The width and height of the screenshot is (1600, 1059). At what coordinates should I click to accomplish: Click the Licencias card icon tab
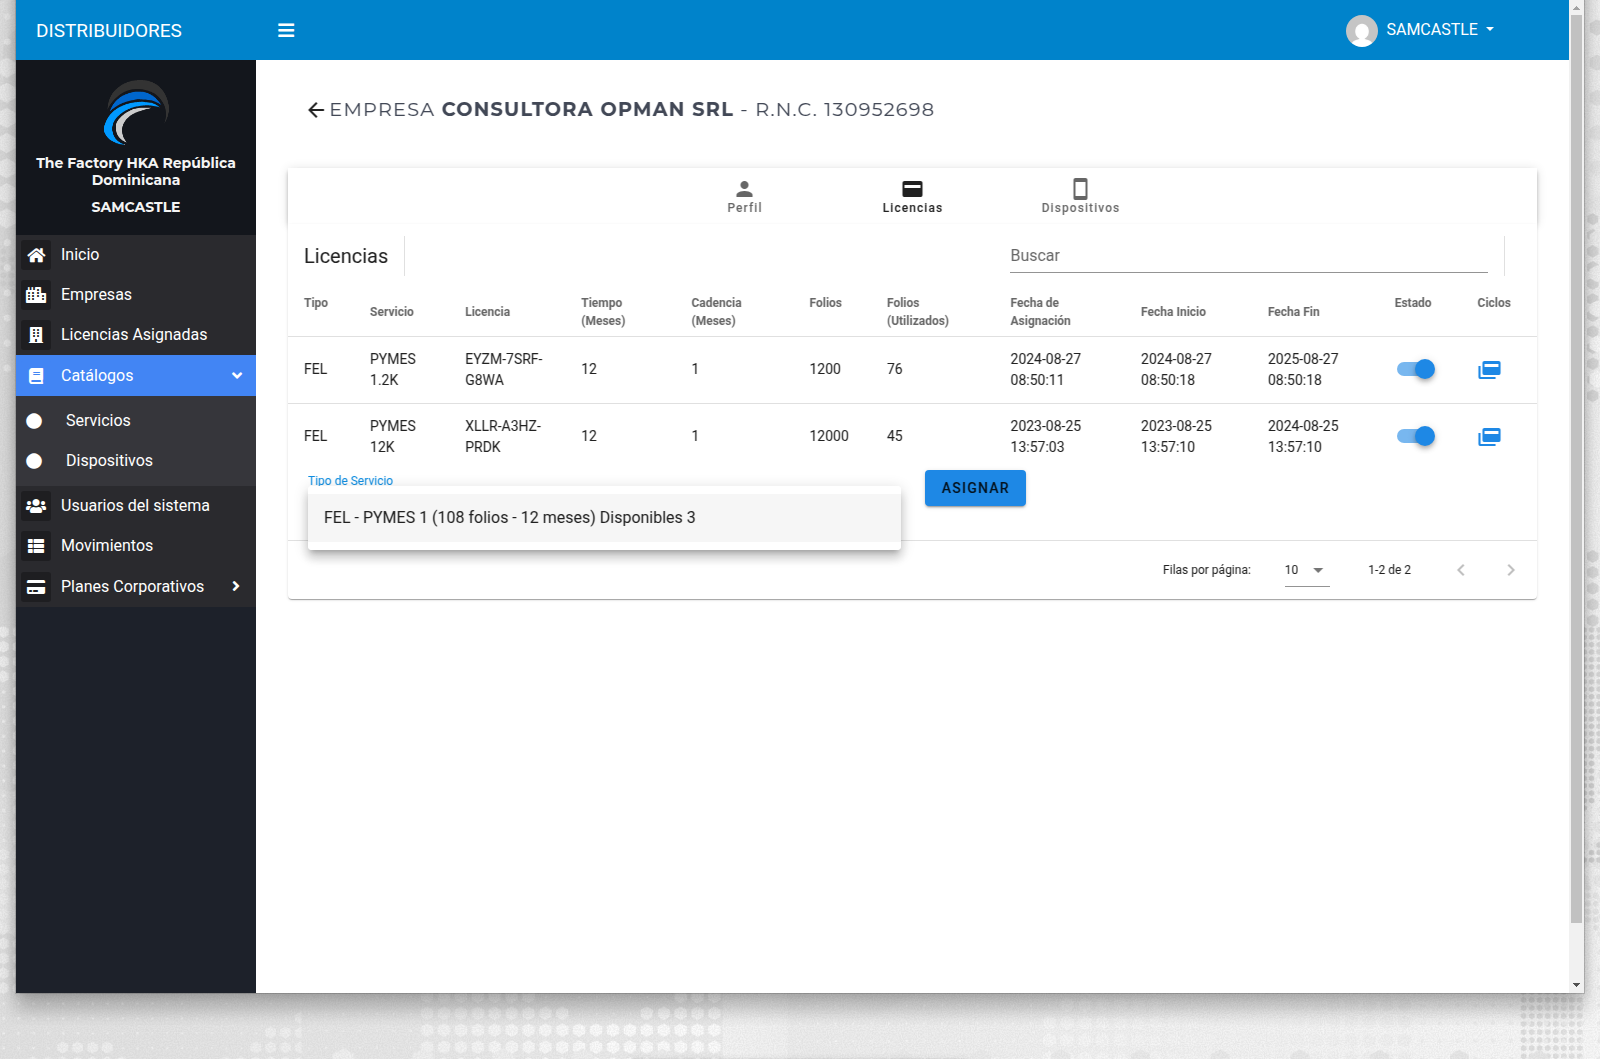point(912,188)
